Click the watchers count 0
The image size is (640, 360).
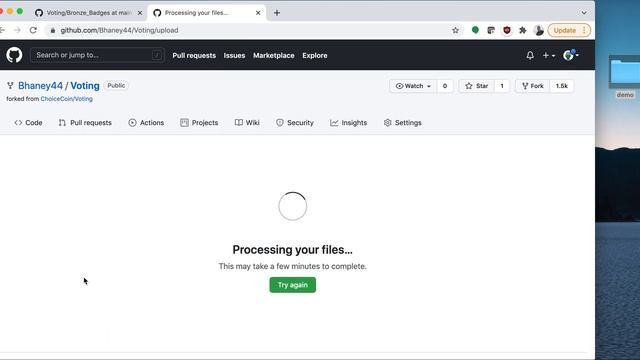point(445,86)
